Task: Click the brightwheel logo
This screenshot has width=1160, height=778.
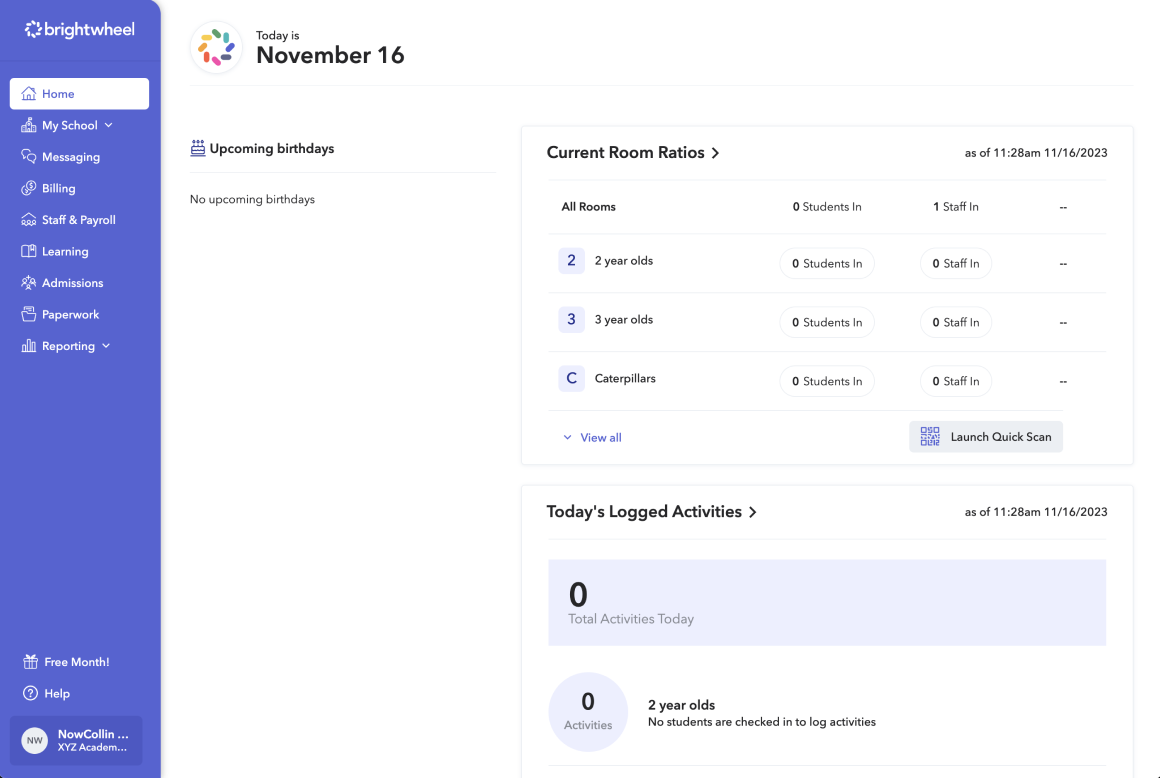Action: pyautogui.click(x=79, y=29)
